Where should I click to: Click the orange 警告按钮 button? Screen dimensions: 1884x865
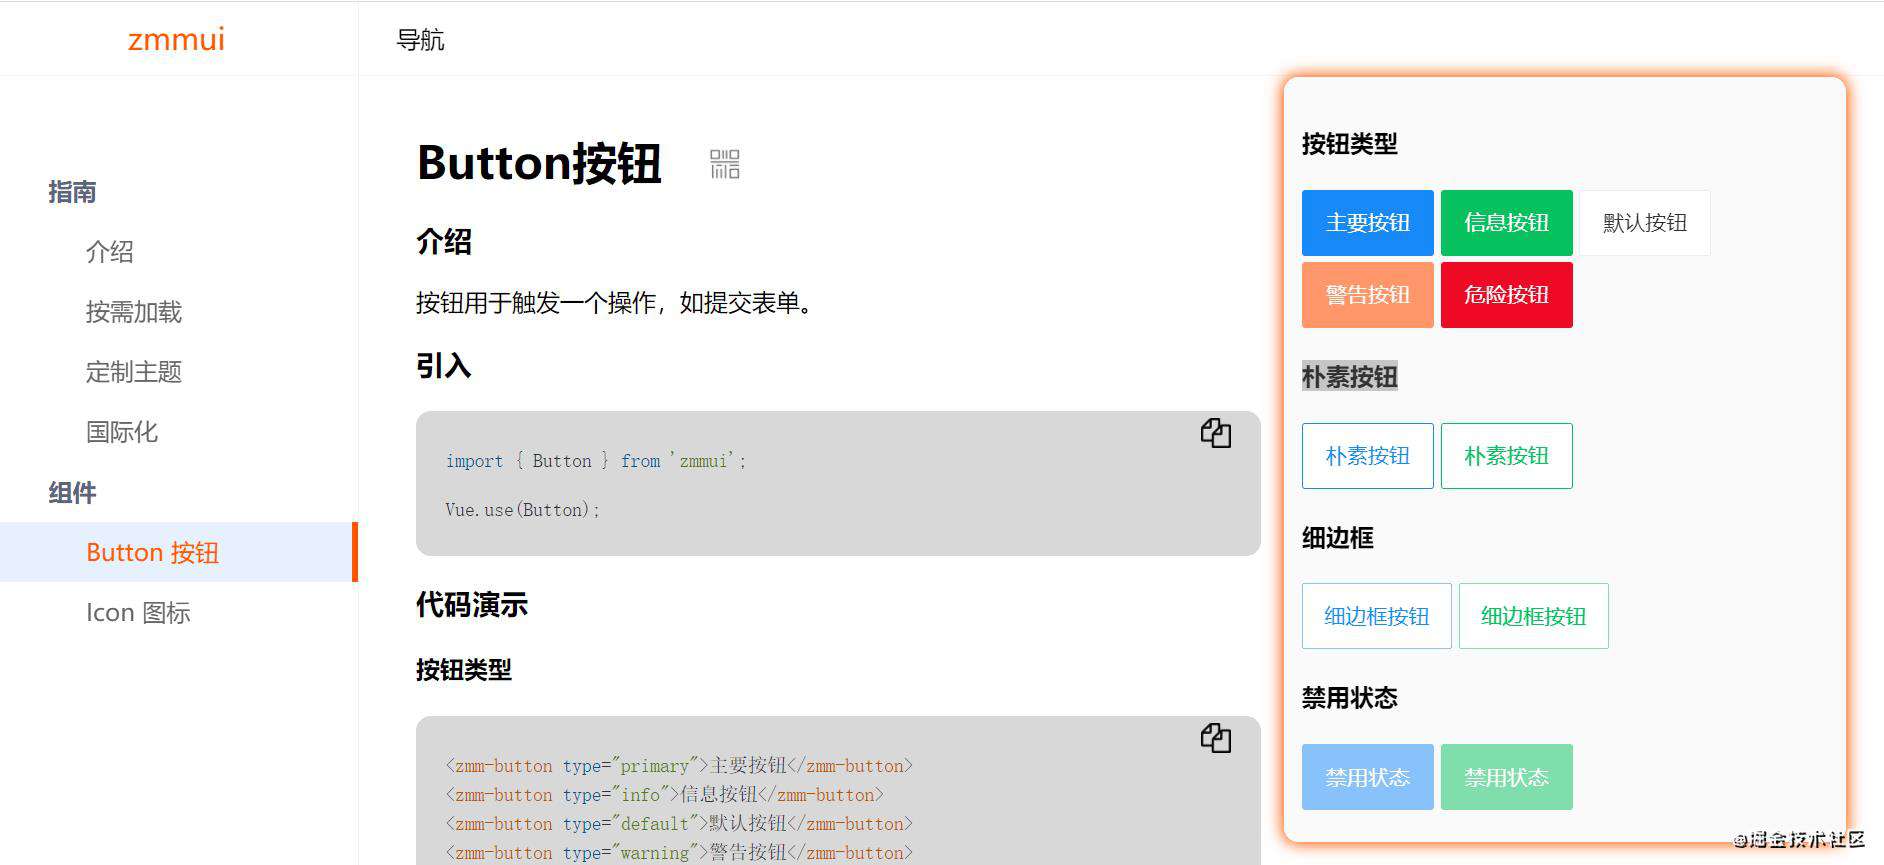coord(1368,295)
